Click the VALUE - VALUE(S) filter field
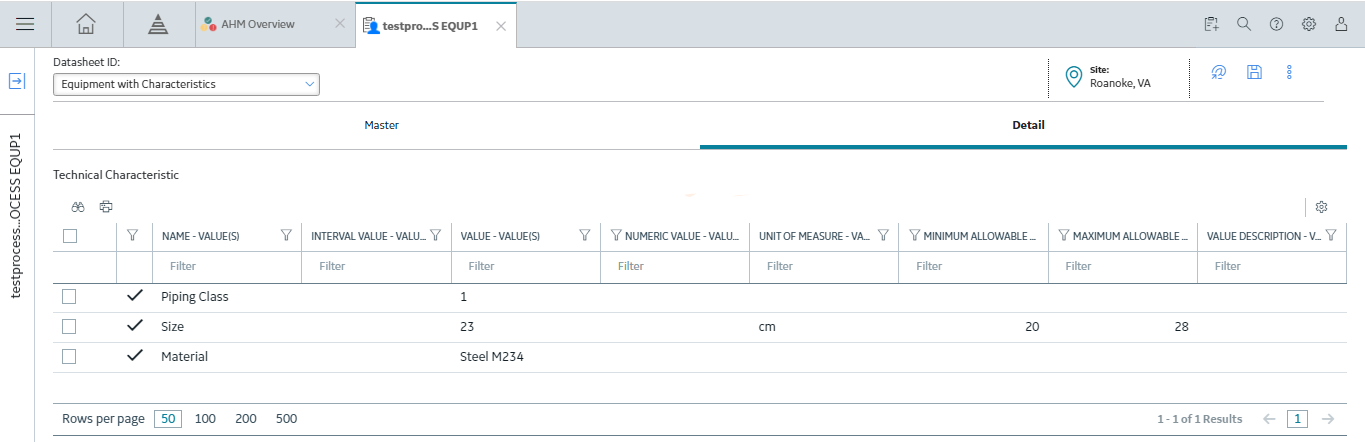 pyautogui.click(x=525, y=266)
